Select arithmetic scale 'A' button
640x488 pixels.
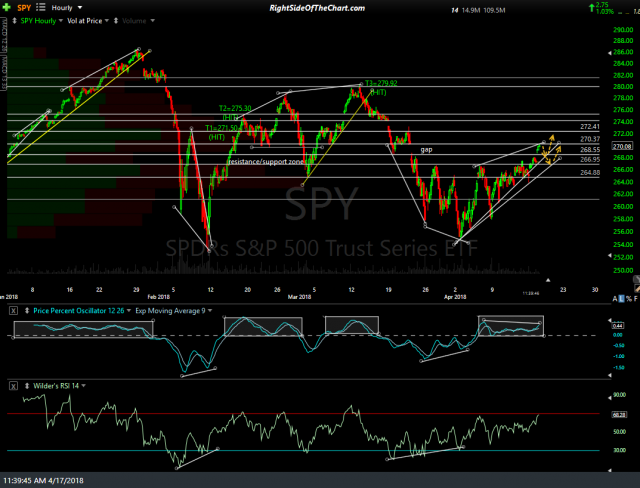click(x=615, y=299)
